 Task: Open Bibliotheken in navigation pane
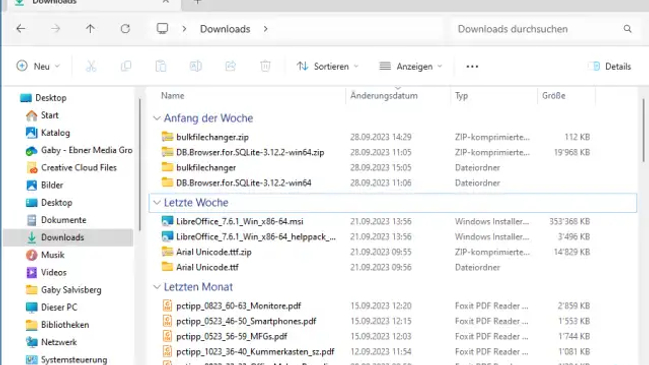57,325
